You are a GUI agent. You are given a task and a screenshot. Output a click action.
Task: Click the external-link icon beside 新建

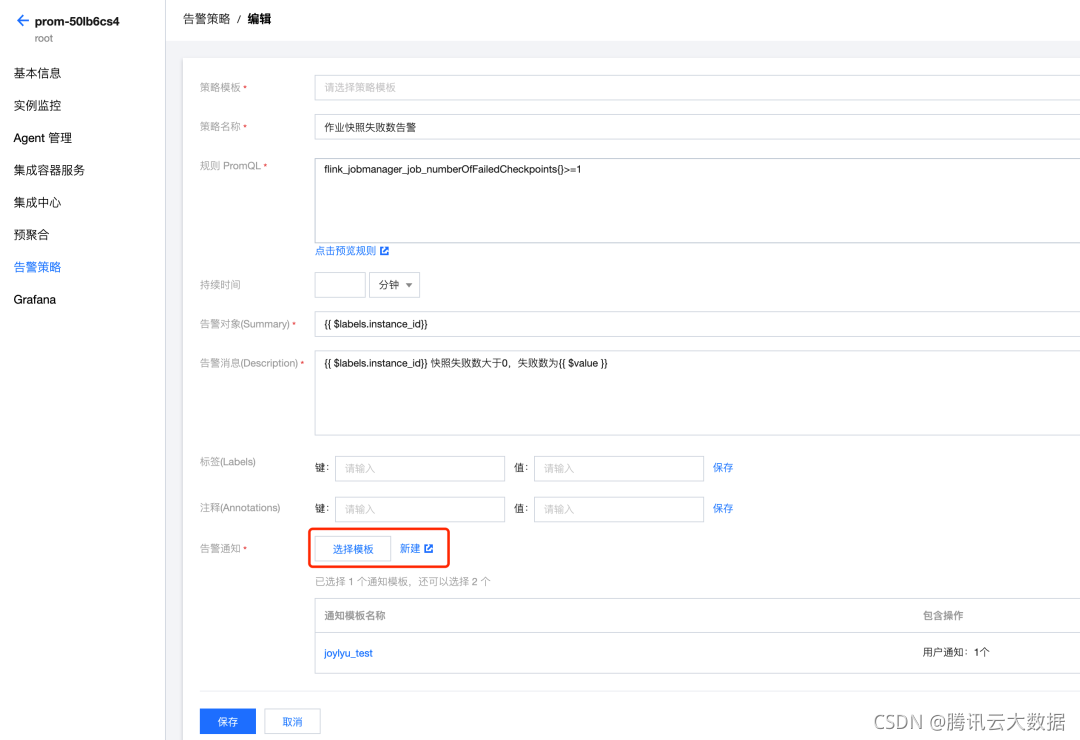431,548
